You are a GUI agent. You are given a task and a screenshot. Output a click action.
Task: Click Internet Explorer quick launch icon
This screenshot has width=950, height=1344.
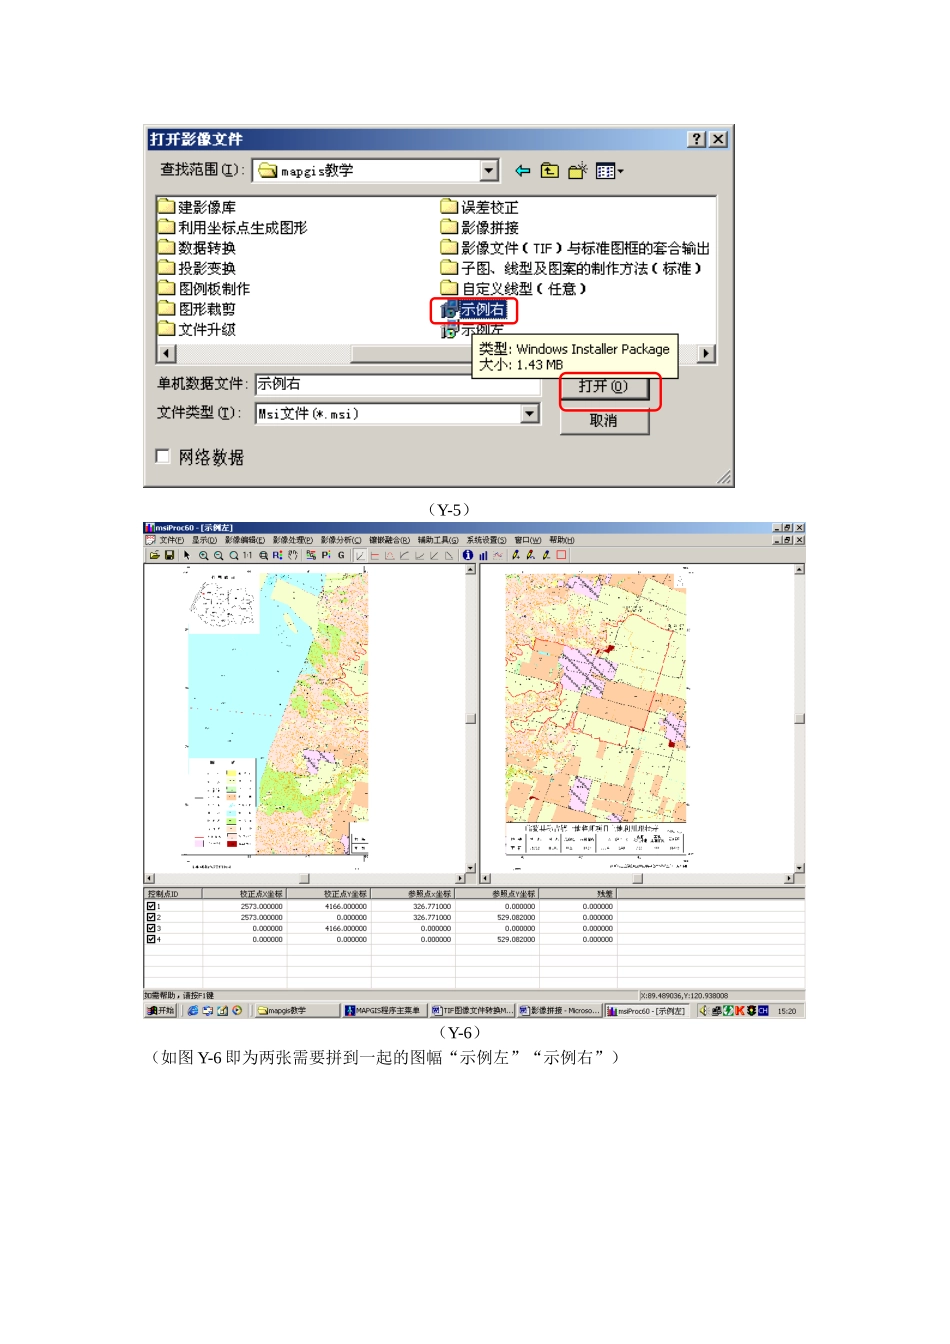click(x=193, y=1011)
